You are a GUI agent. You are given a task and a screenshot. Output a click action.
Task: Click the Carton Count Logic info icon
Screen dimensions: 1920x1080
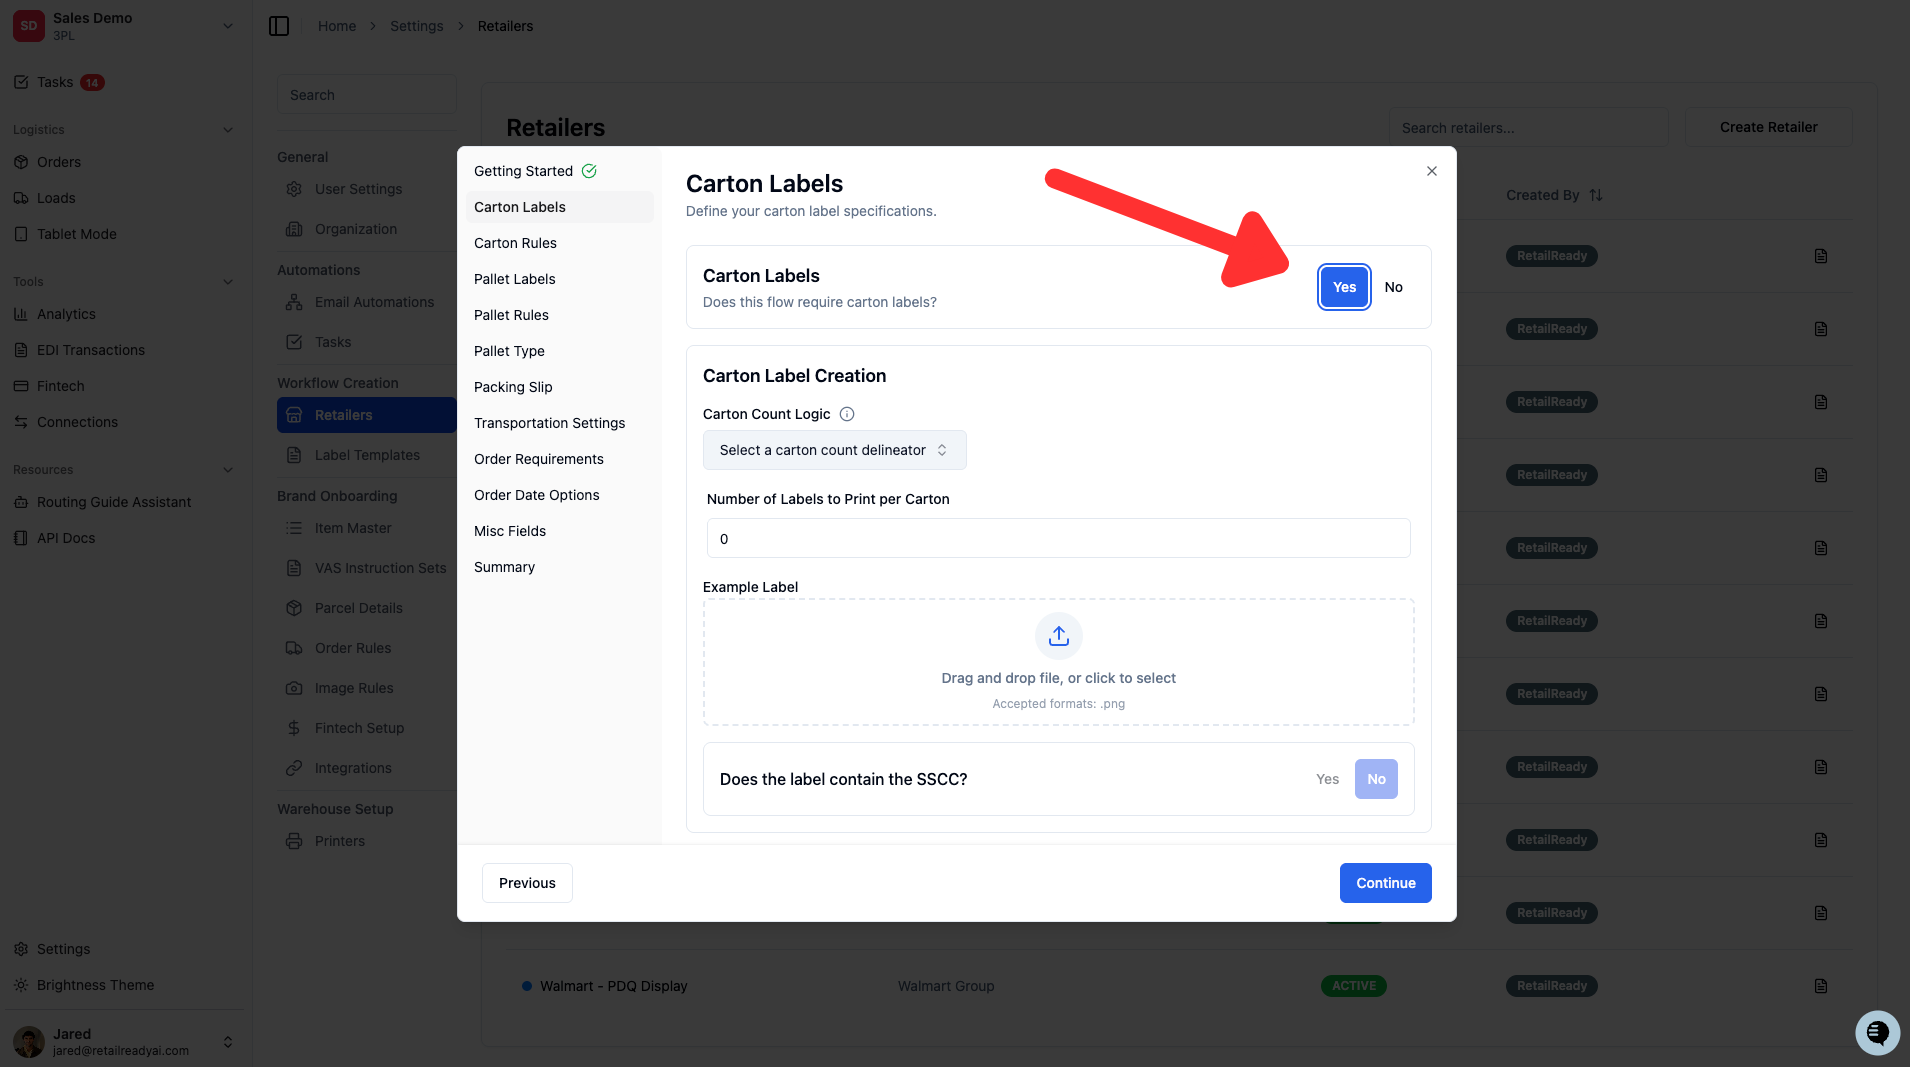point(846,414)
